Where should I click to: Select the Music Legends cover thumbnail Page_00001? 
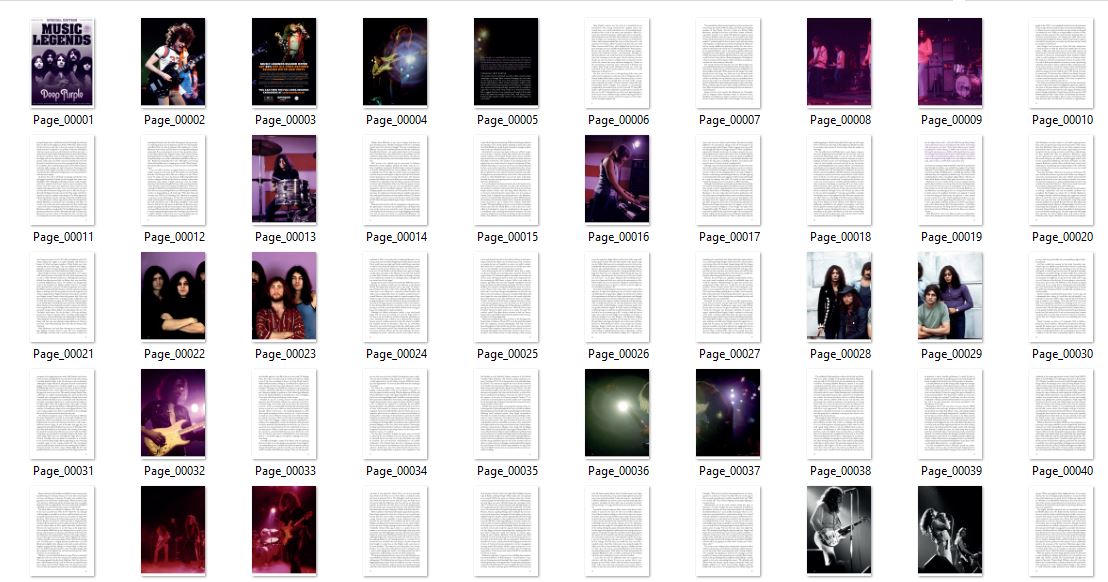point(62,62)
